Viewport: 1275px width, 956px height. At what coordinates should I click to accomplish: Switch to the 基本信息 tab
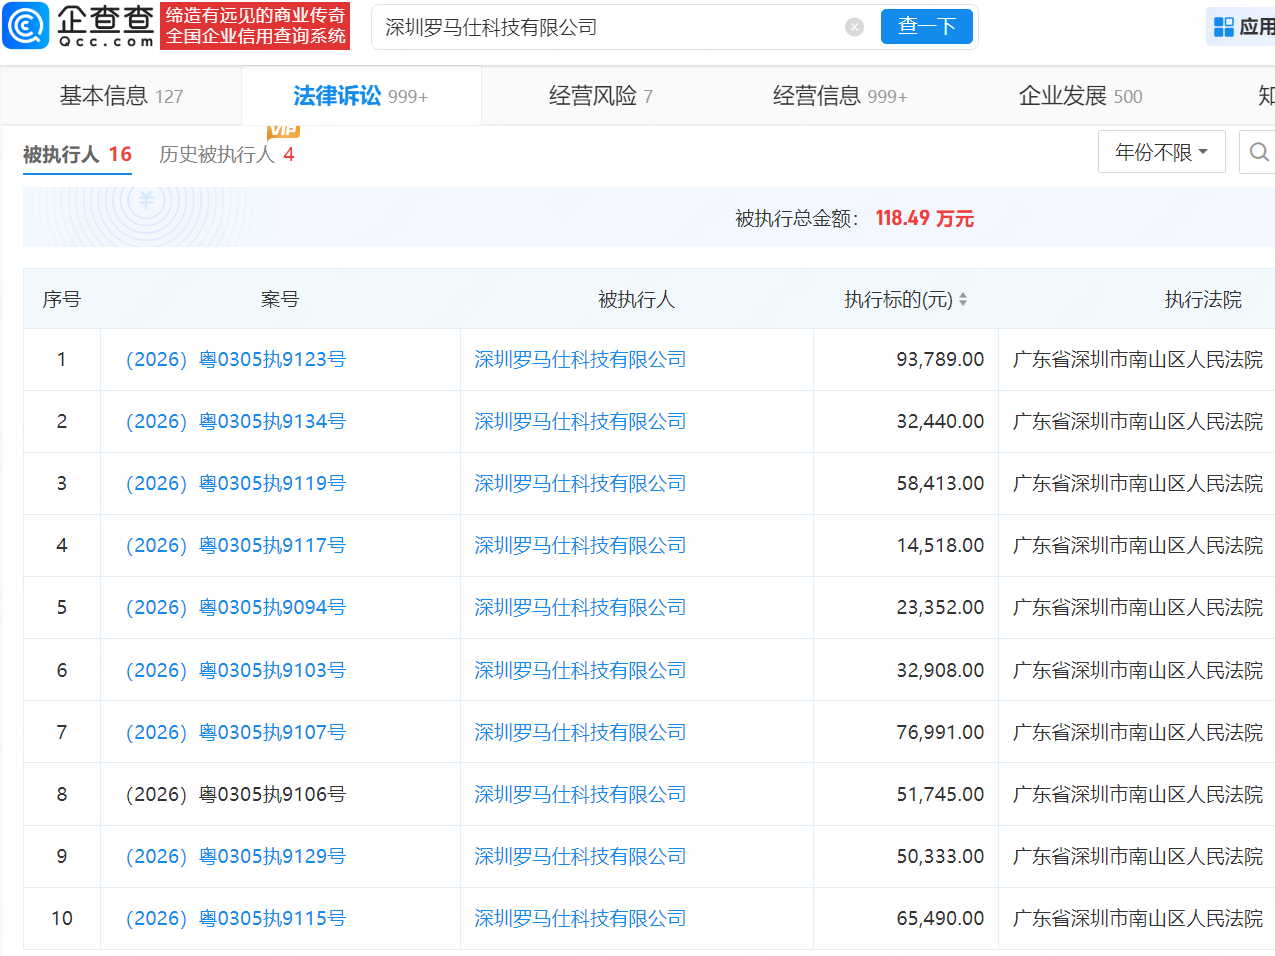[x=121, y=96]
